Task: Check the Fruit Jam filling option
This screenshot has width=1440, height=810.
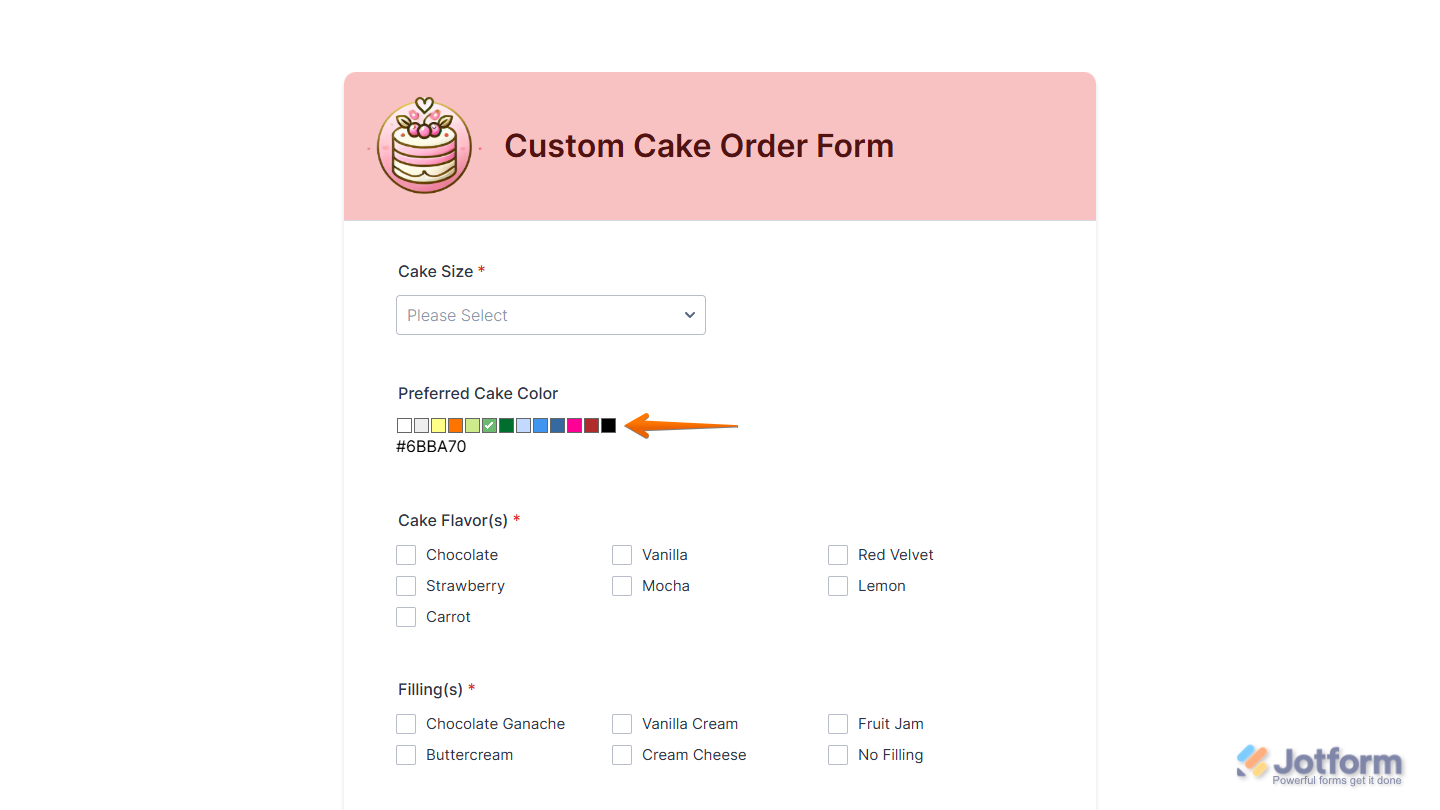Action: coord(838,723)
